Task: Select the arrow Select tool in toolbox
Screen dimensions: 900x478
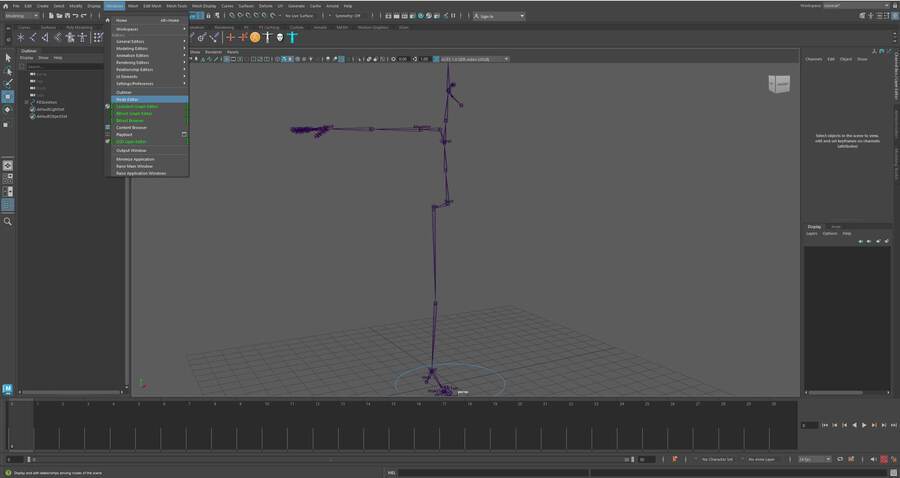Action: point(8,57)
